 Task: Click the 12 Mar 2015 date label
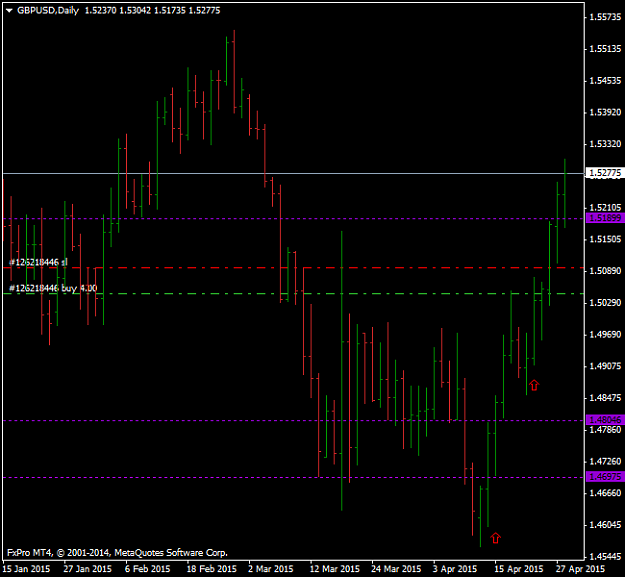coord(334,569)
